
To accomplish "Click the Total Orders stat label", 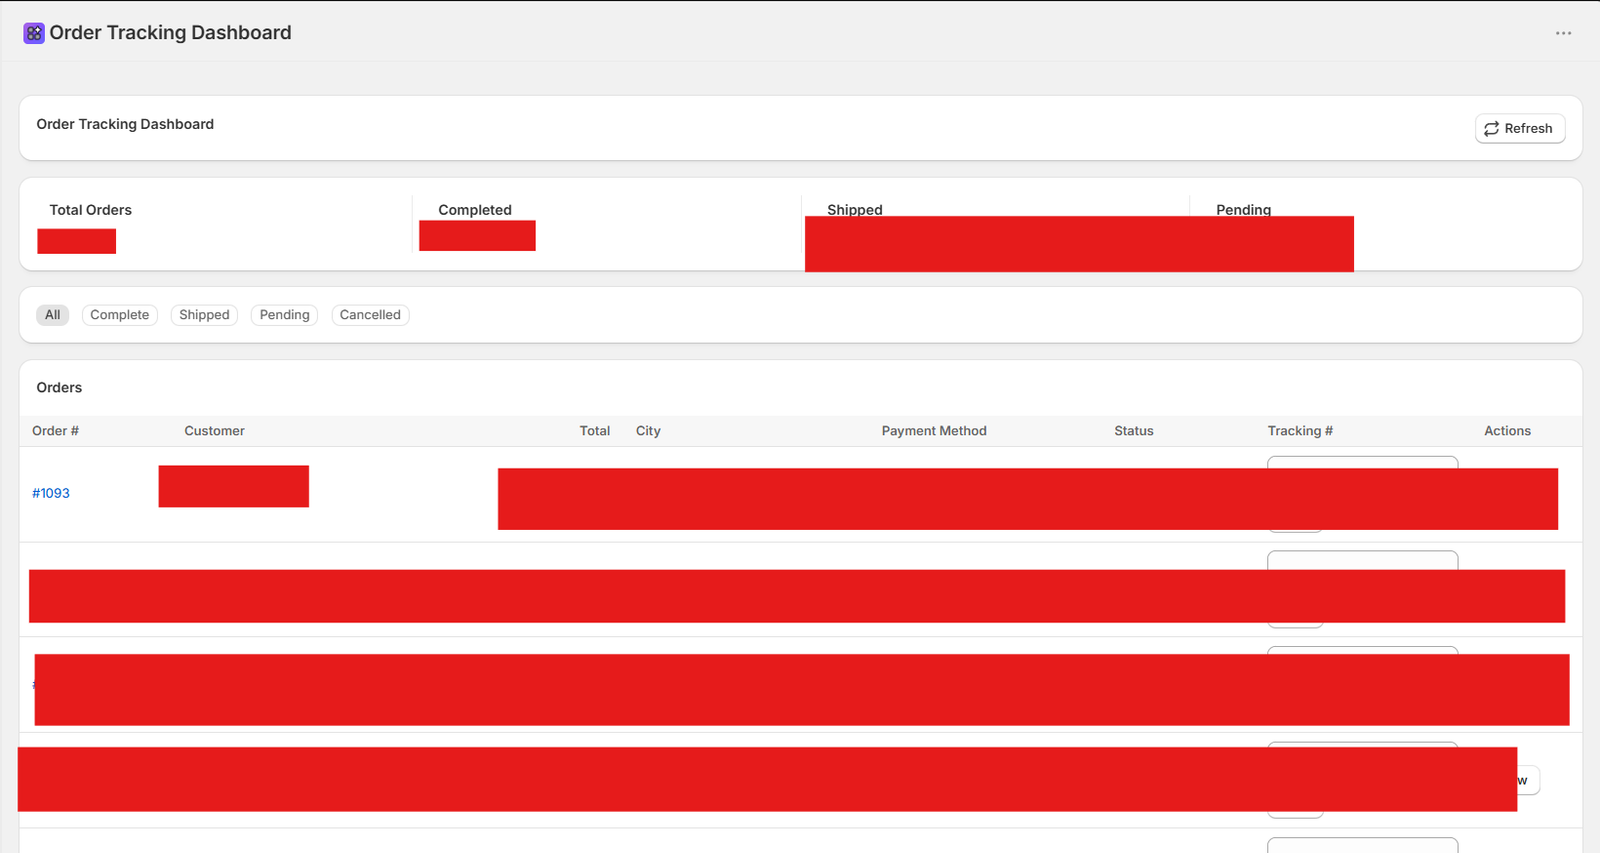I will [x=91, y=210].
